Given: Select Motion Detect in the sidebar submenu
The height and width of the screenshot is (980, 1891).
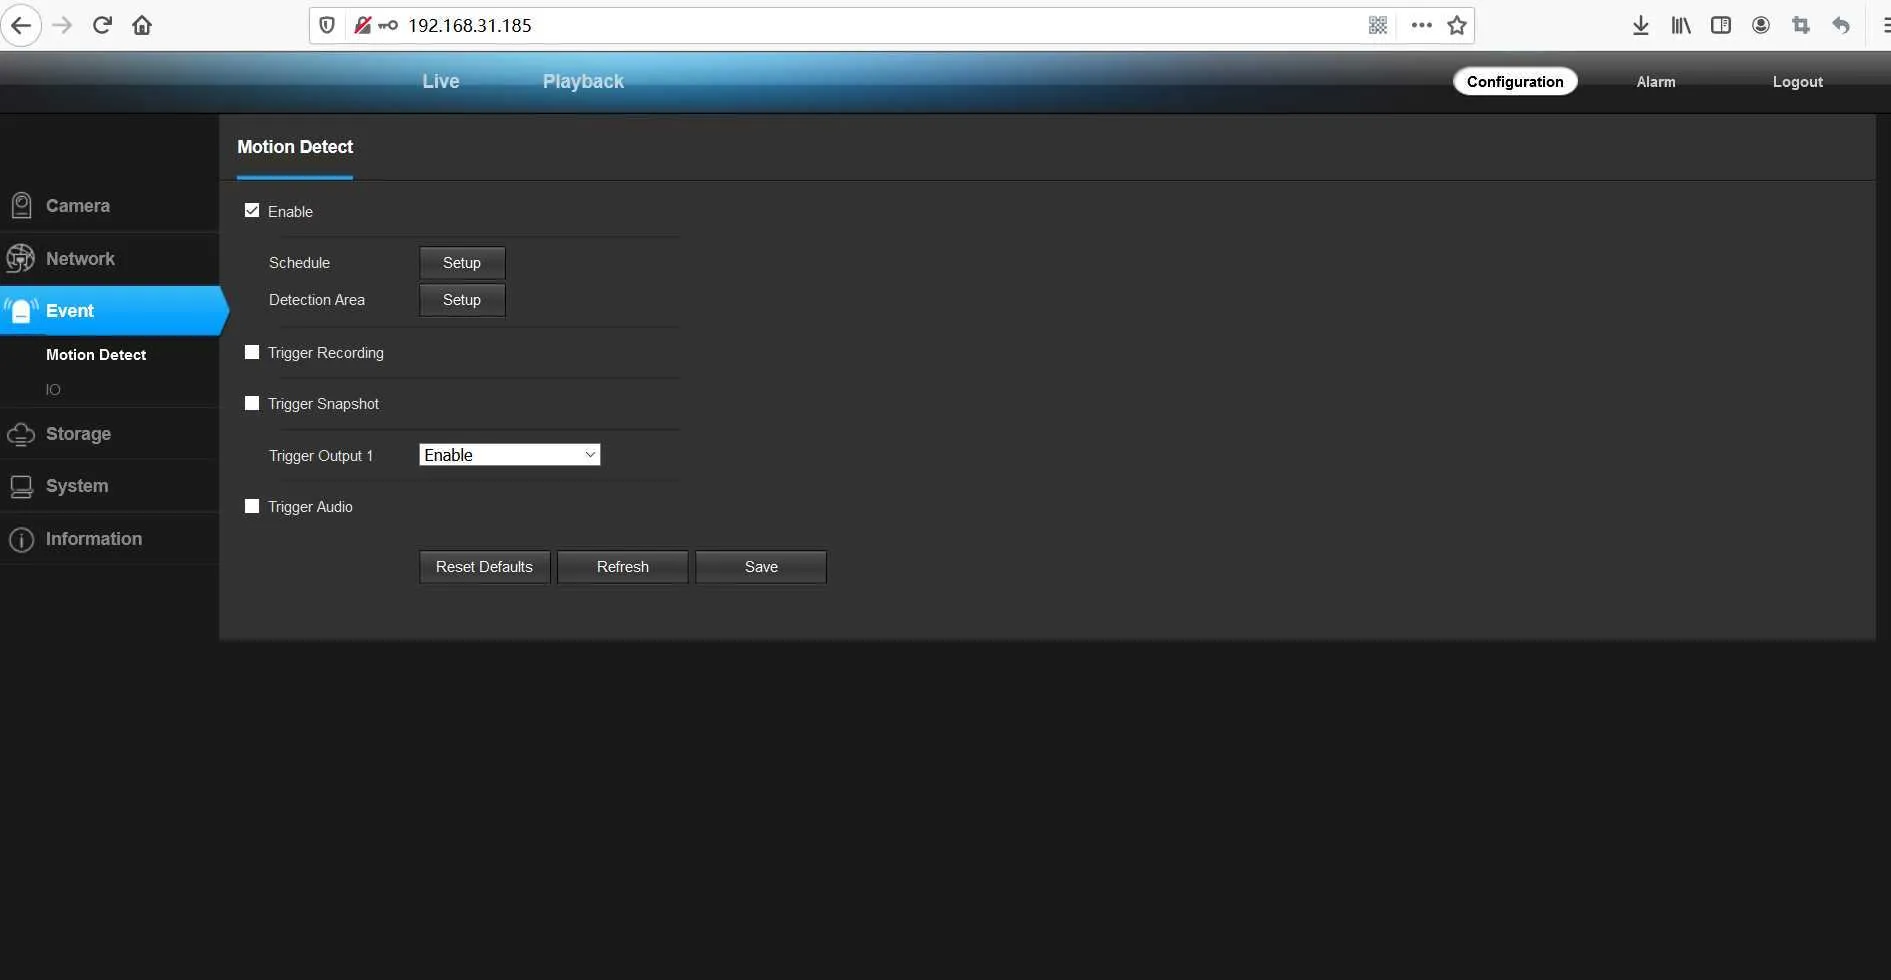Looking at the screenshot, I should click(96, 354).
